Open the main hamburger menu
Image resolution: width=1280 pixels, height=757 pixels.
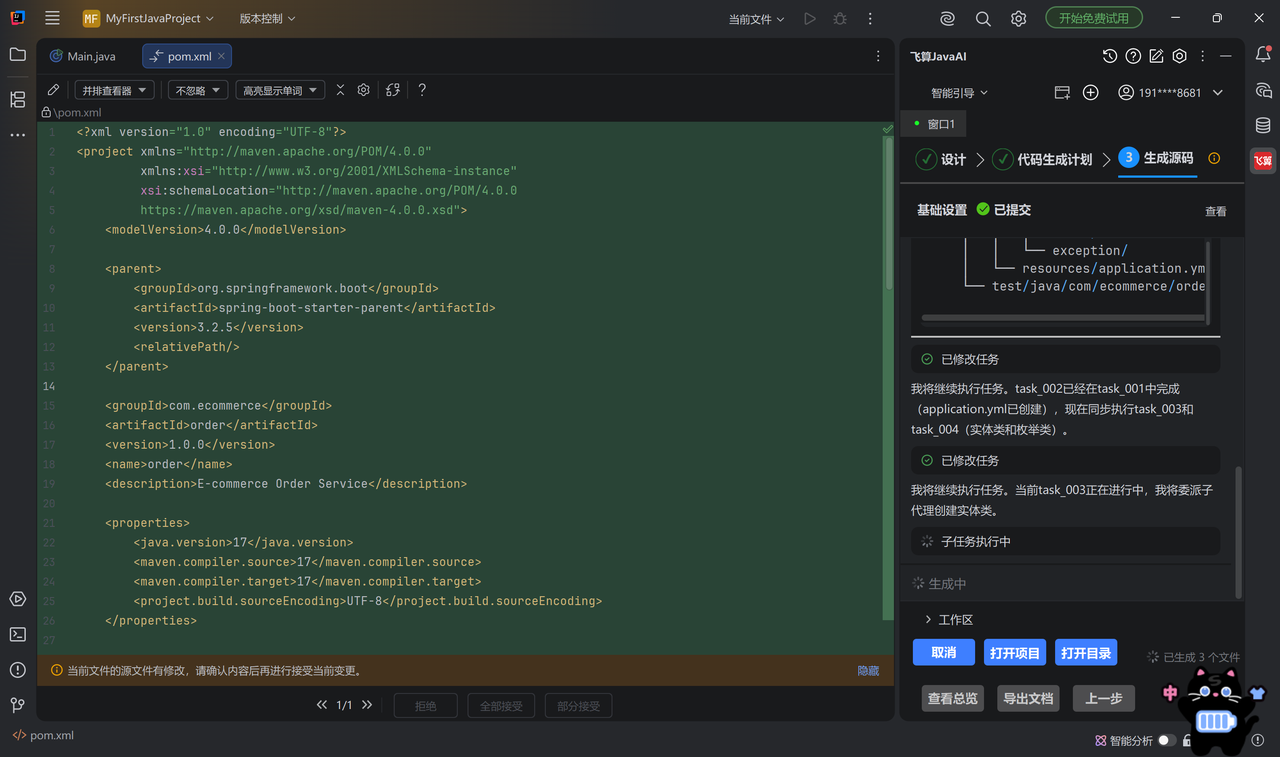52,18
